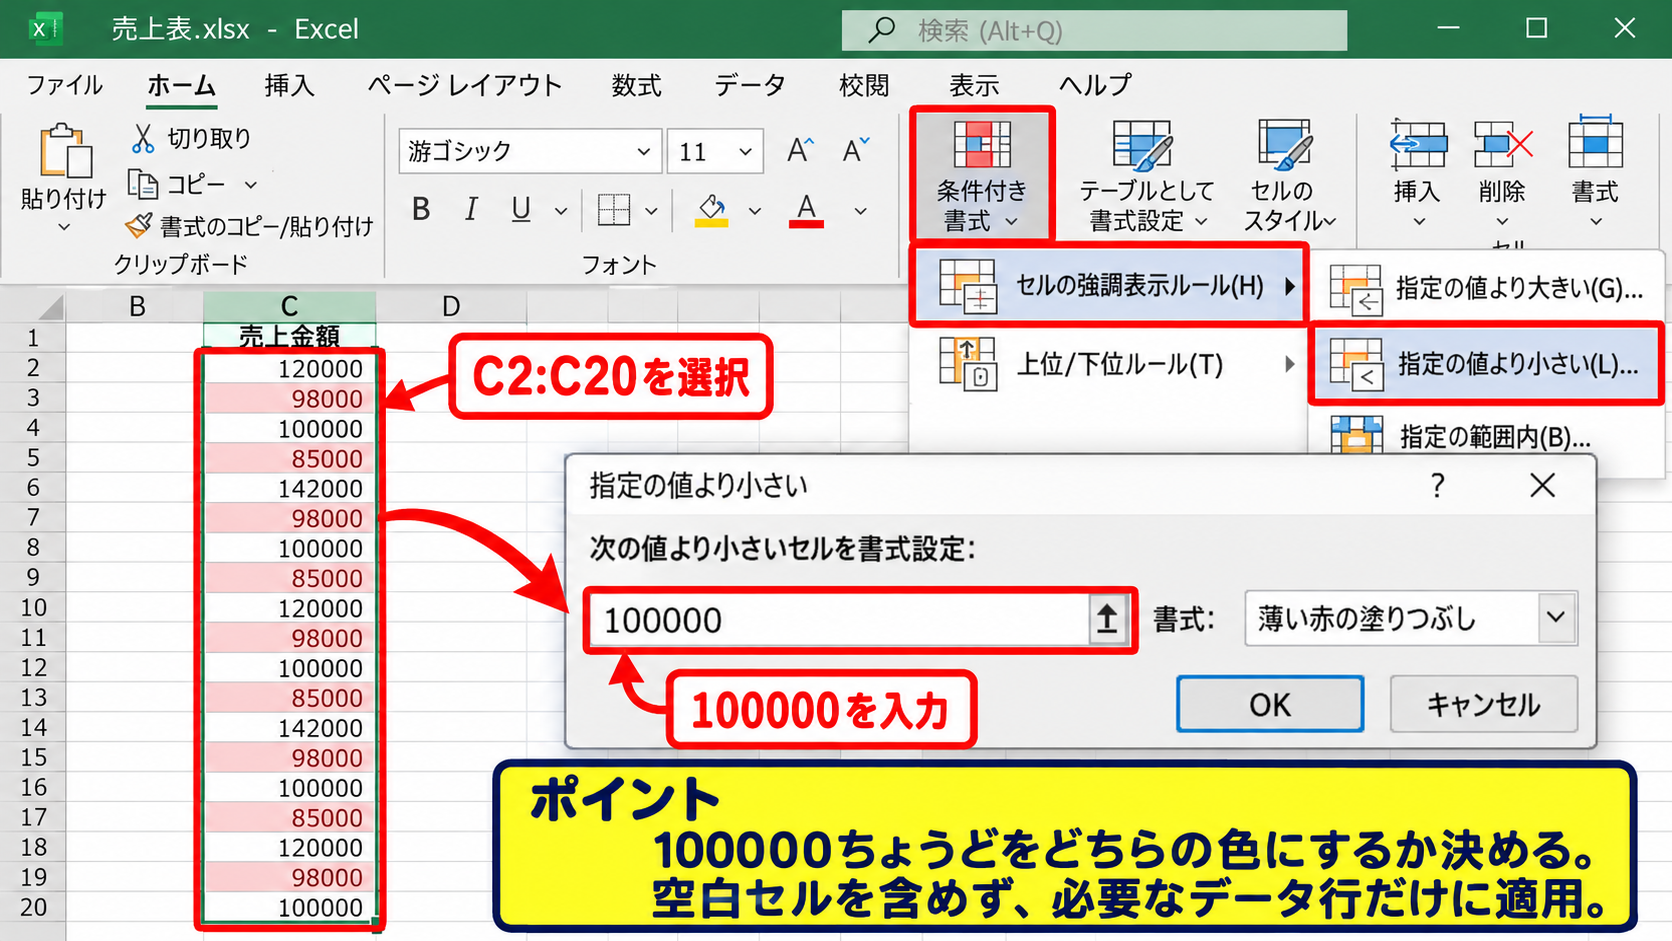Click the range selector arrow in value field

(x=1107, y=620)
